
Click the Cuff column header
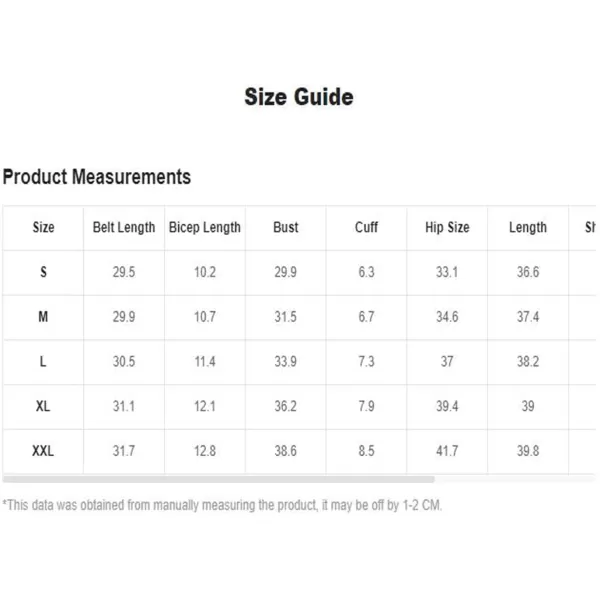(x=366, y=227)
